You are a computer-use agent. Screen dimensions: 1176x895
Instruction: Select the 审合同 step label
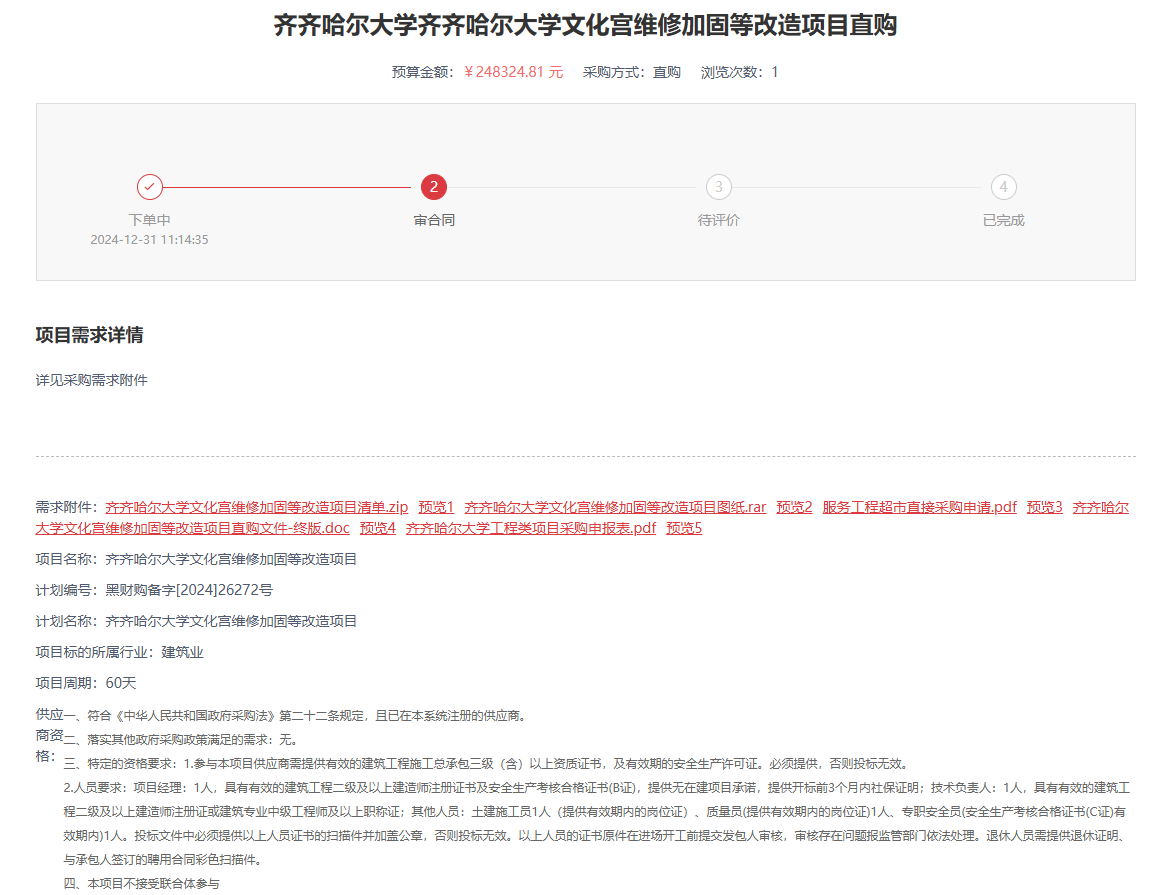pyautogui.click(x=434, y=220)
